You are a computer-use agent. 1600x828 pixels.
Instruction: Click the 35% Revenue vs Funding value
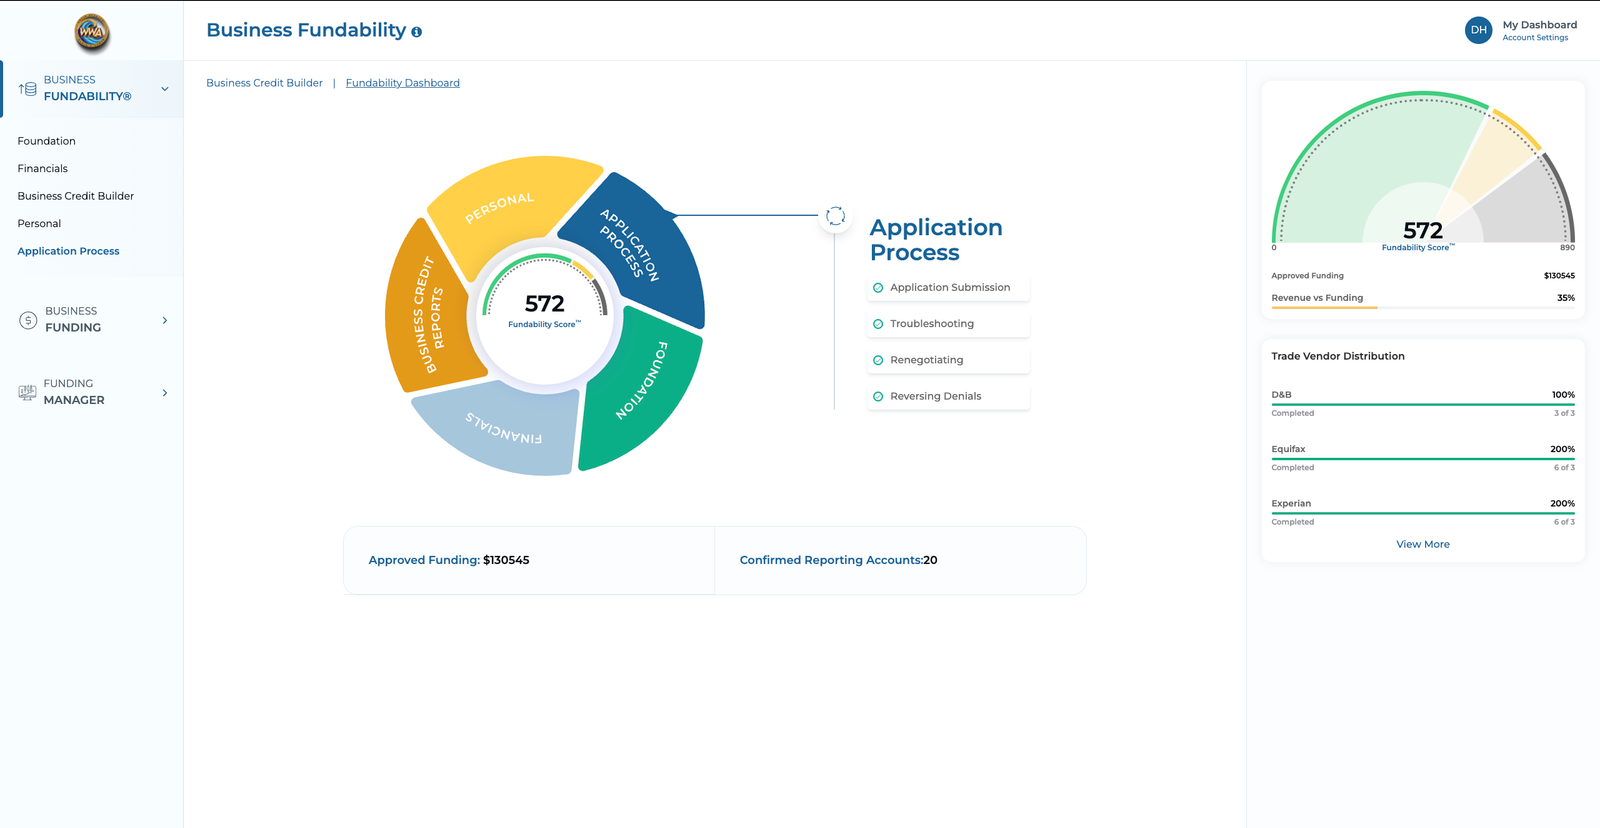tap(1566, 298)
